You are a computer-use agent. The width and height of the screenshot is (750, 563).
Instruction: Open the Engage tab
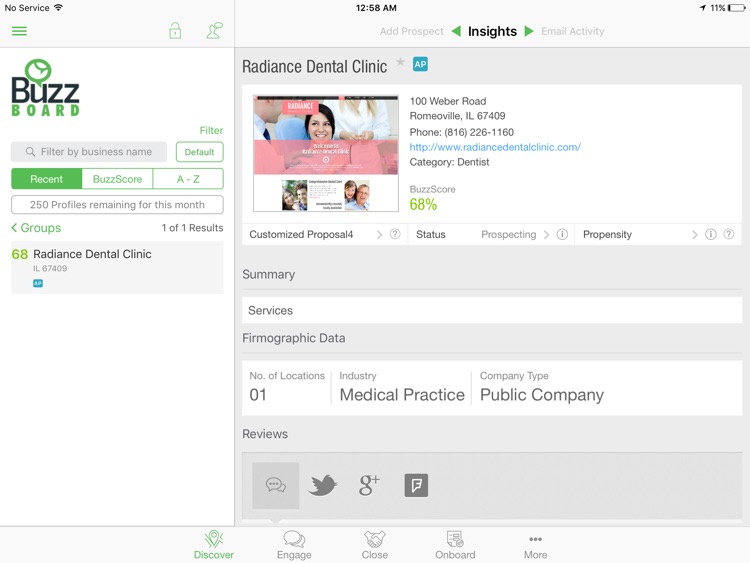(x=294, y=545)
